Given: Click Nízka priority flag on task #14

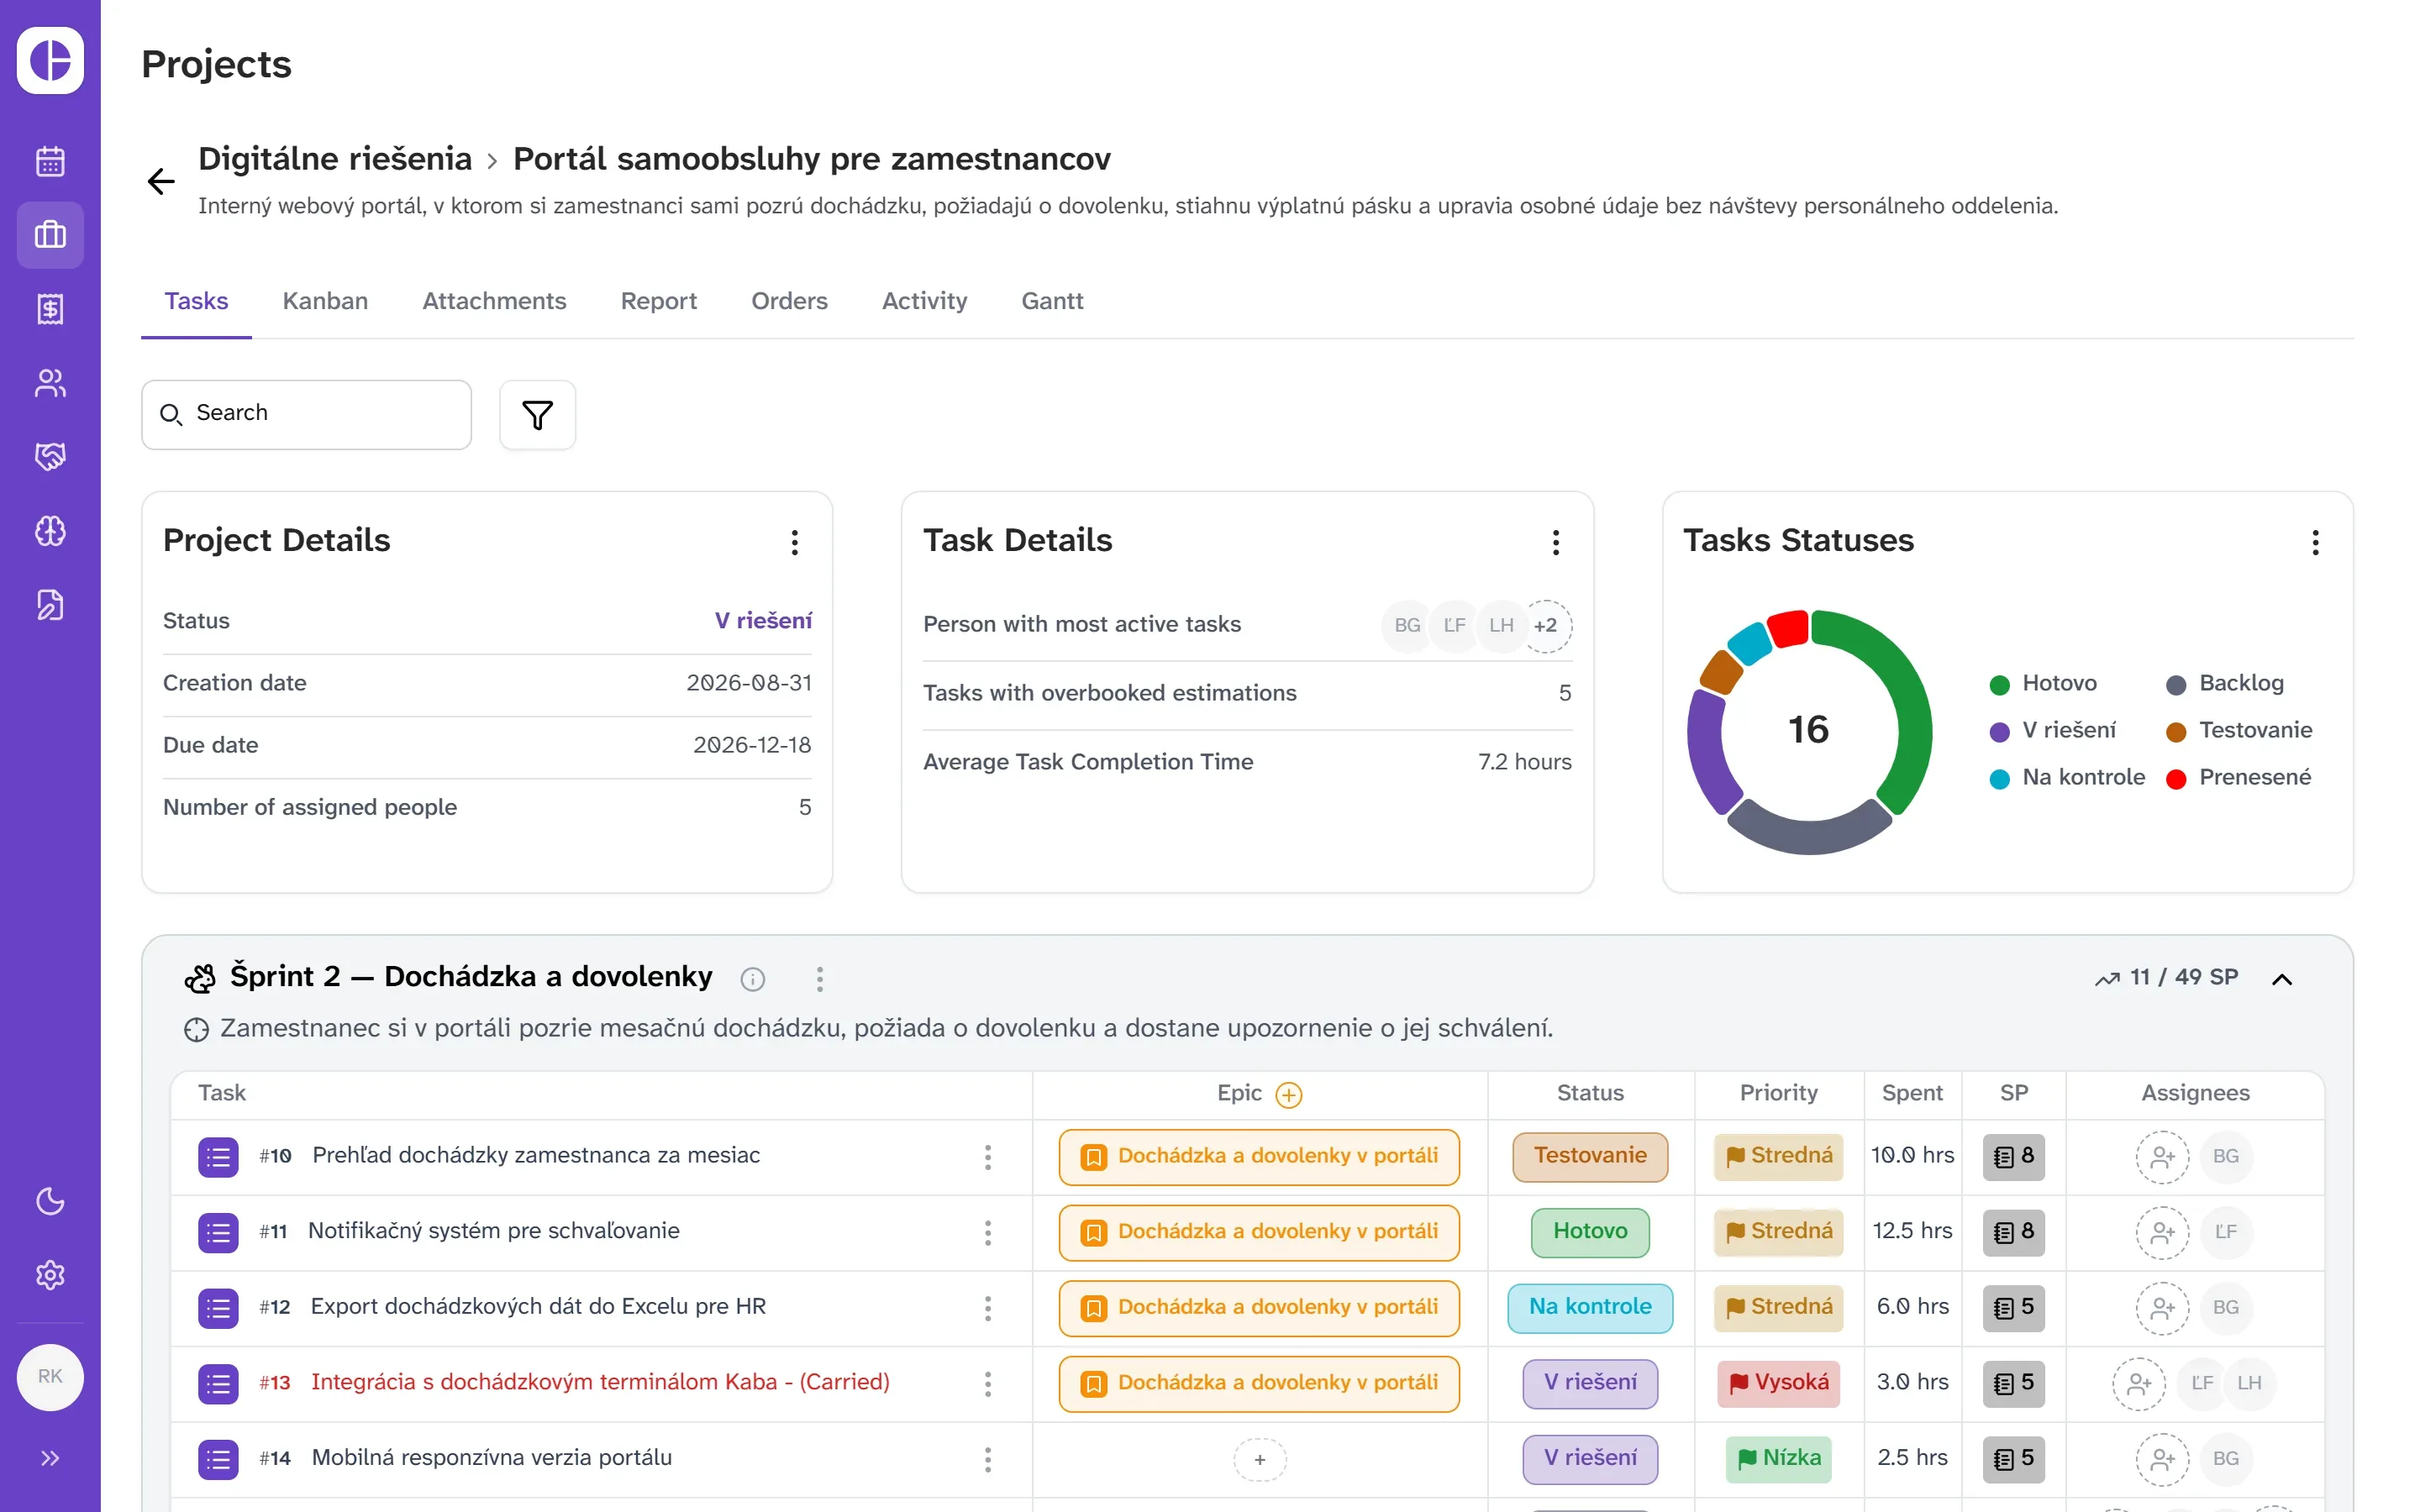Looking at the screenshot, I should [x=1779, y=1459].
